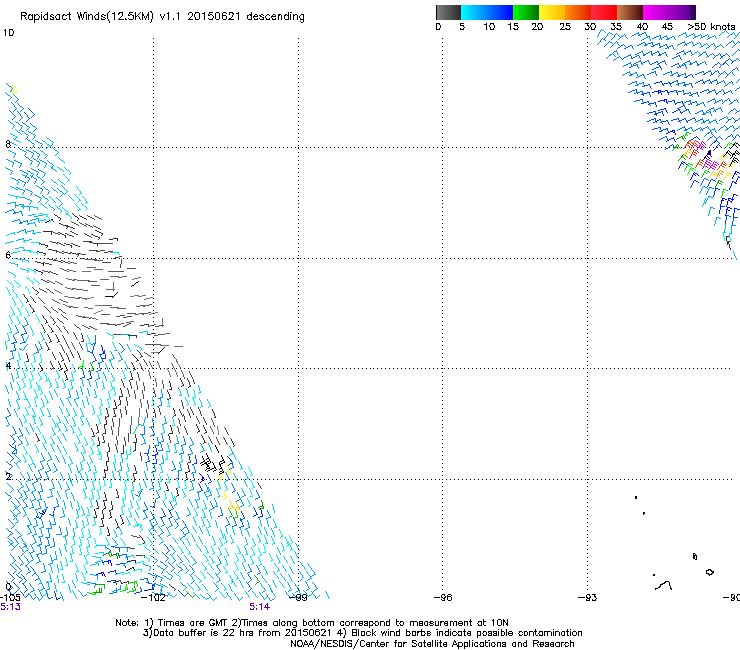Image resolution: width=740 pixels, height=650 pixels.
Task: Click the 'Times are GMT' note line
Action: click(x=311, y=623)
